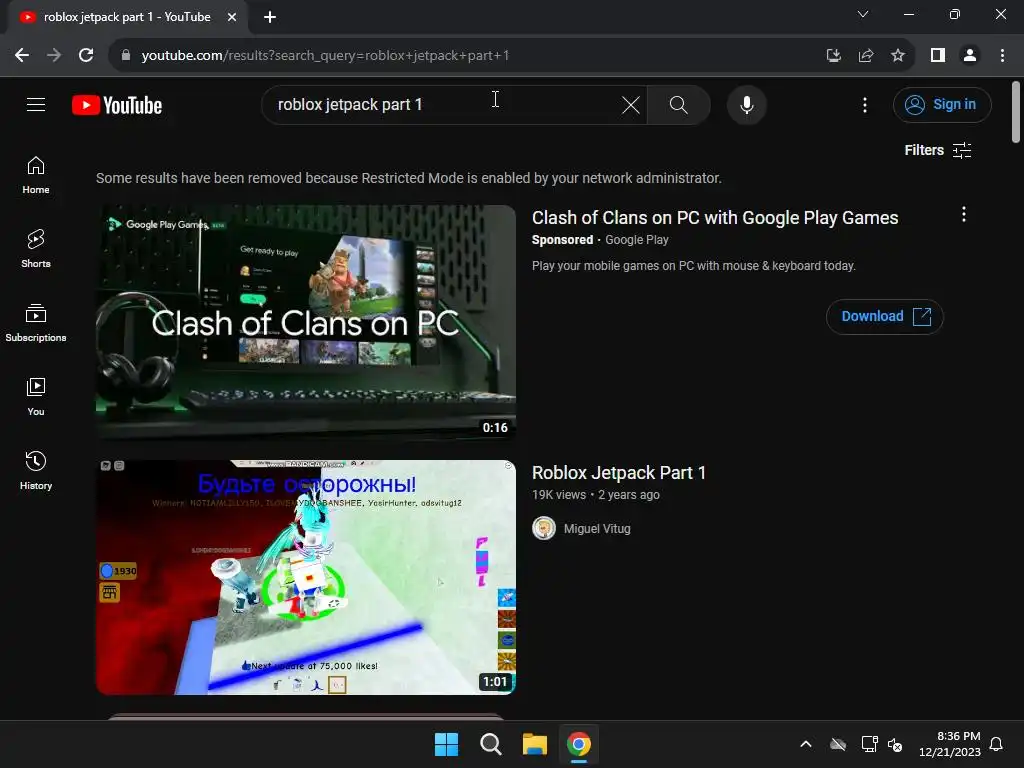Expand the search Filters options
The image size is (1024, 768).
pos(938,150)
